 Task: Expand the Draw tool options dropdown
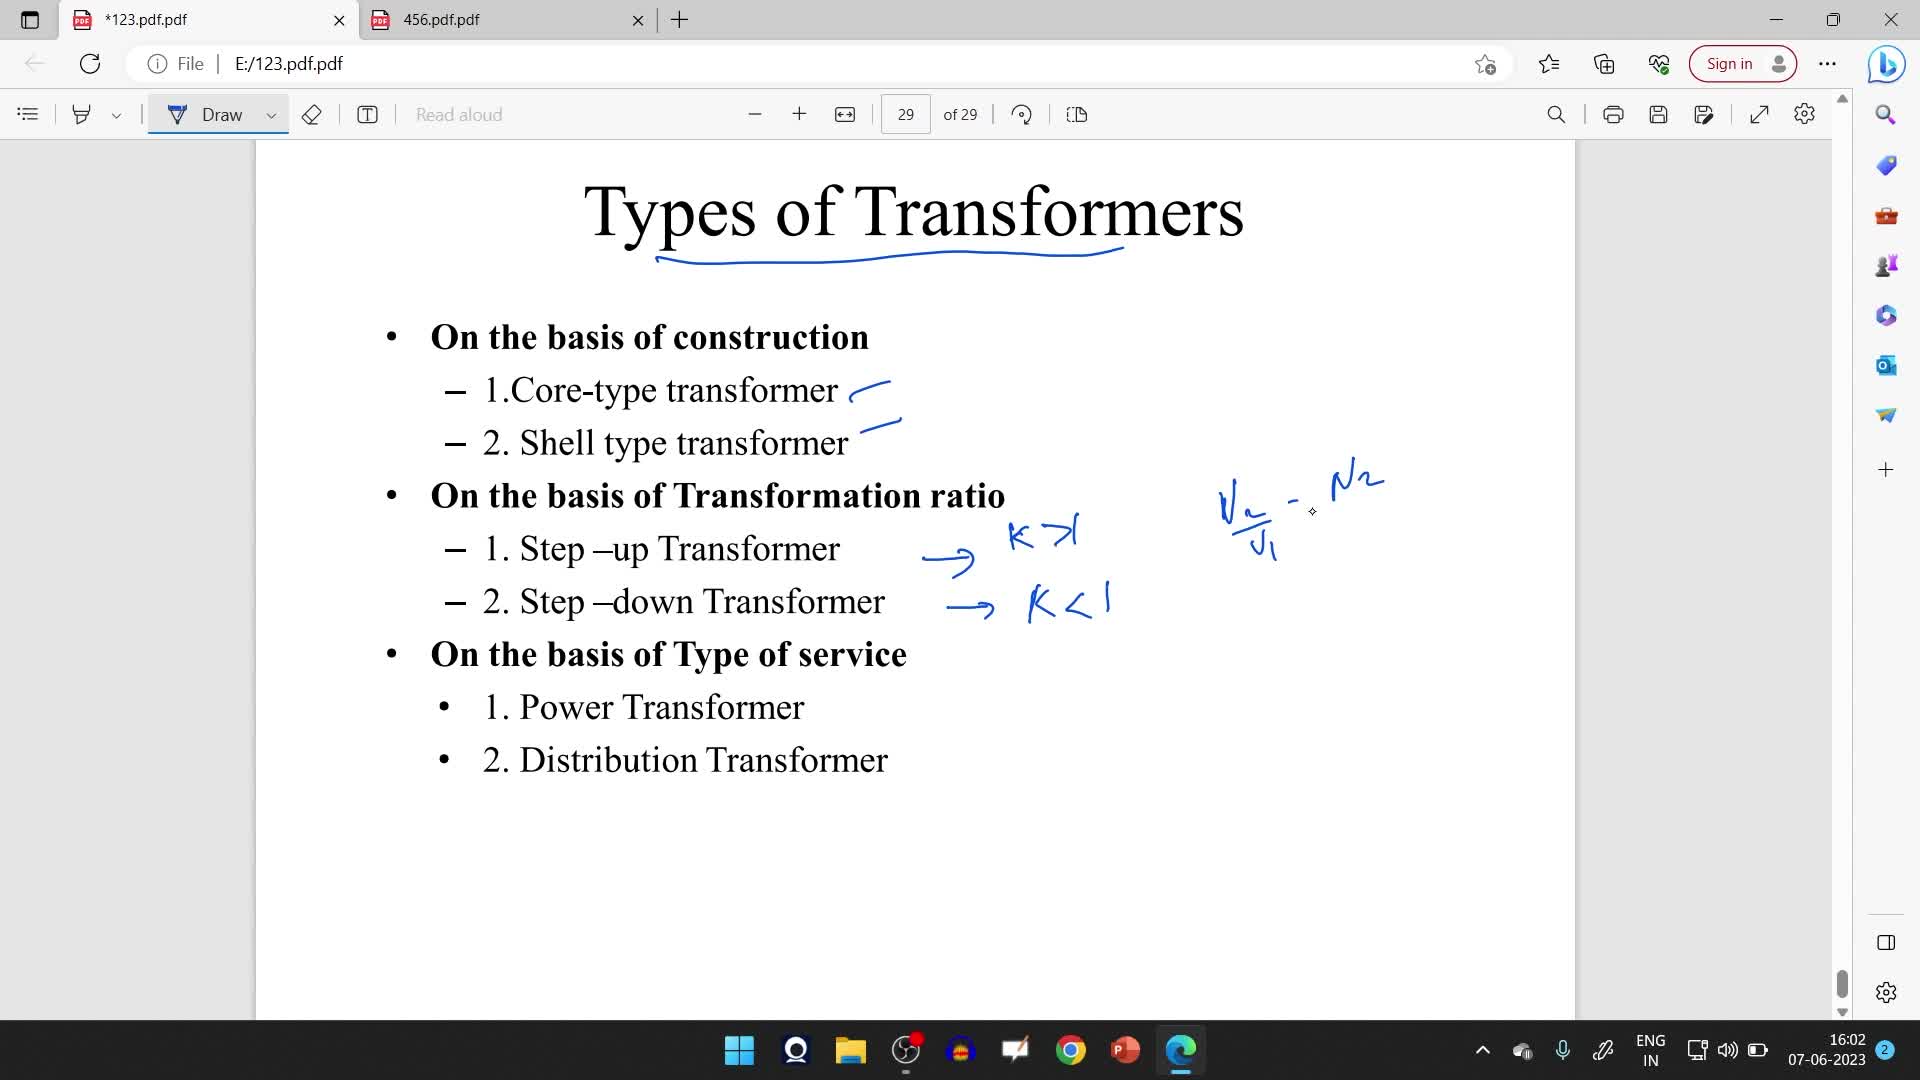pyautogui.click(x=271, y=115)
